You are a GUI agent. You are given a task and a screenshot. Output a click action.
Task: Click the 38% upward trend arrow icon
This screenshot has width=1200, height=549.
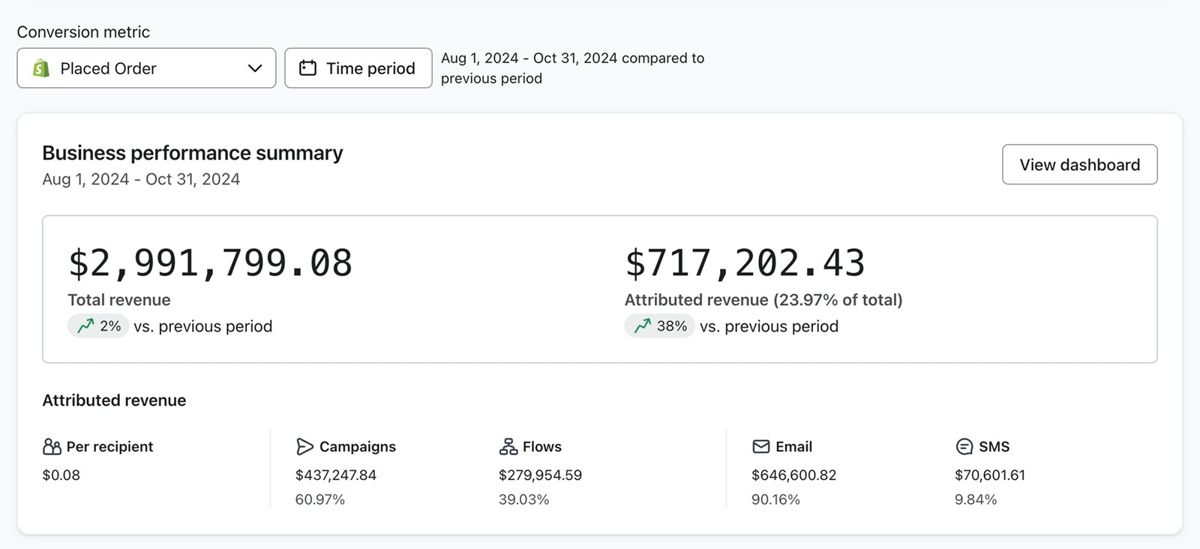point(642,326)
